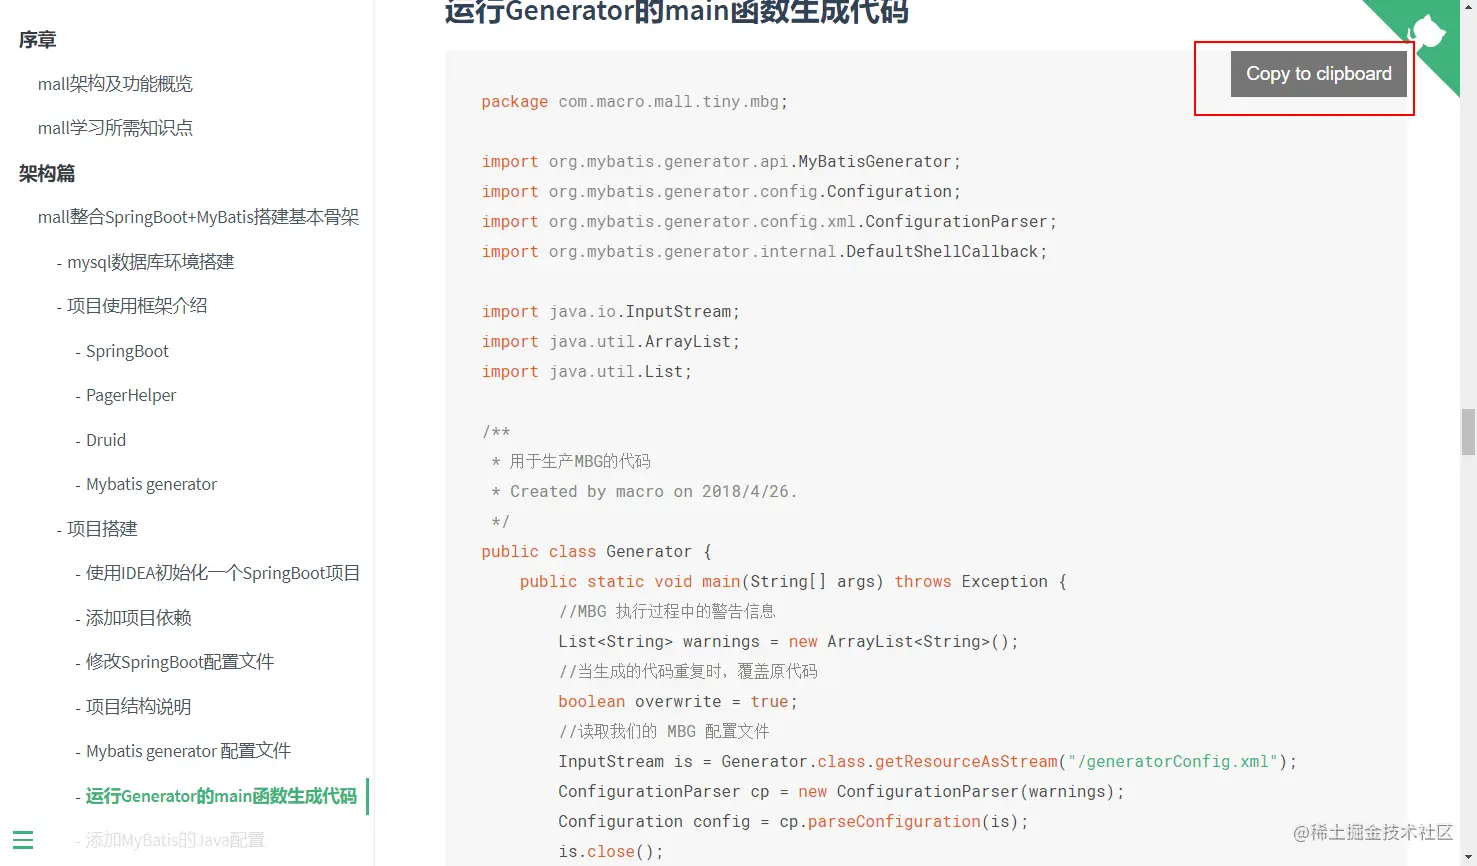Click the import java.util.ArrayList line
The width and height of the screenshot is (1477, 866).
tap(611, 342)
